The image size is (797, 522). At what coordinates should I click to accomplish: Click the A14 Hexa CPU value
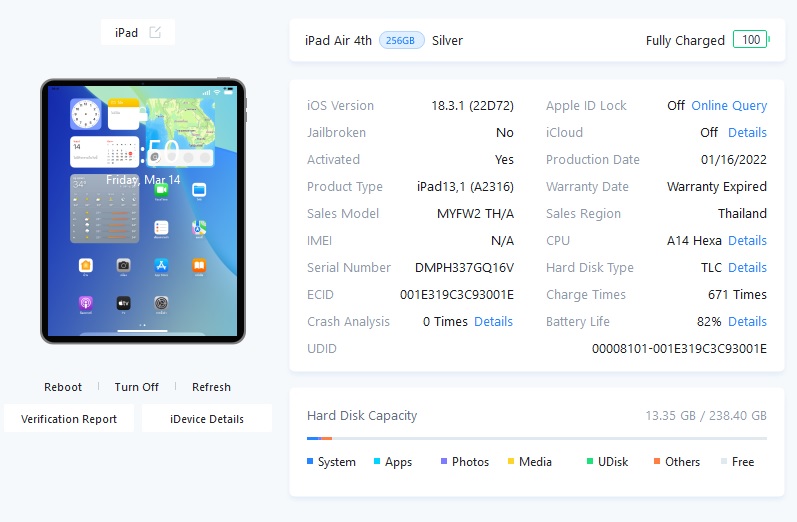point(694,240)
